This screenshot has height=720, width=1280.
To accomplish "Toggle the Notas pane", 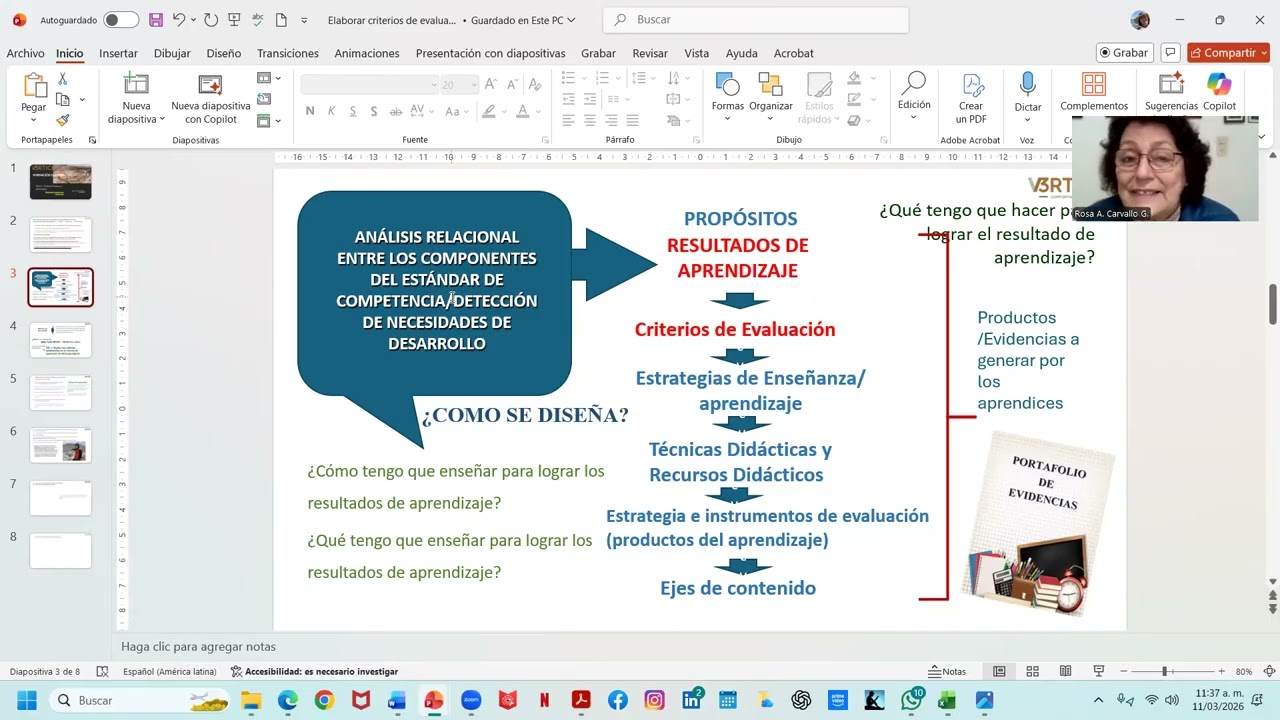I will pos(947,671).
